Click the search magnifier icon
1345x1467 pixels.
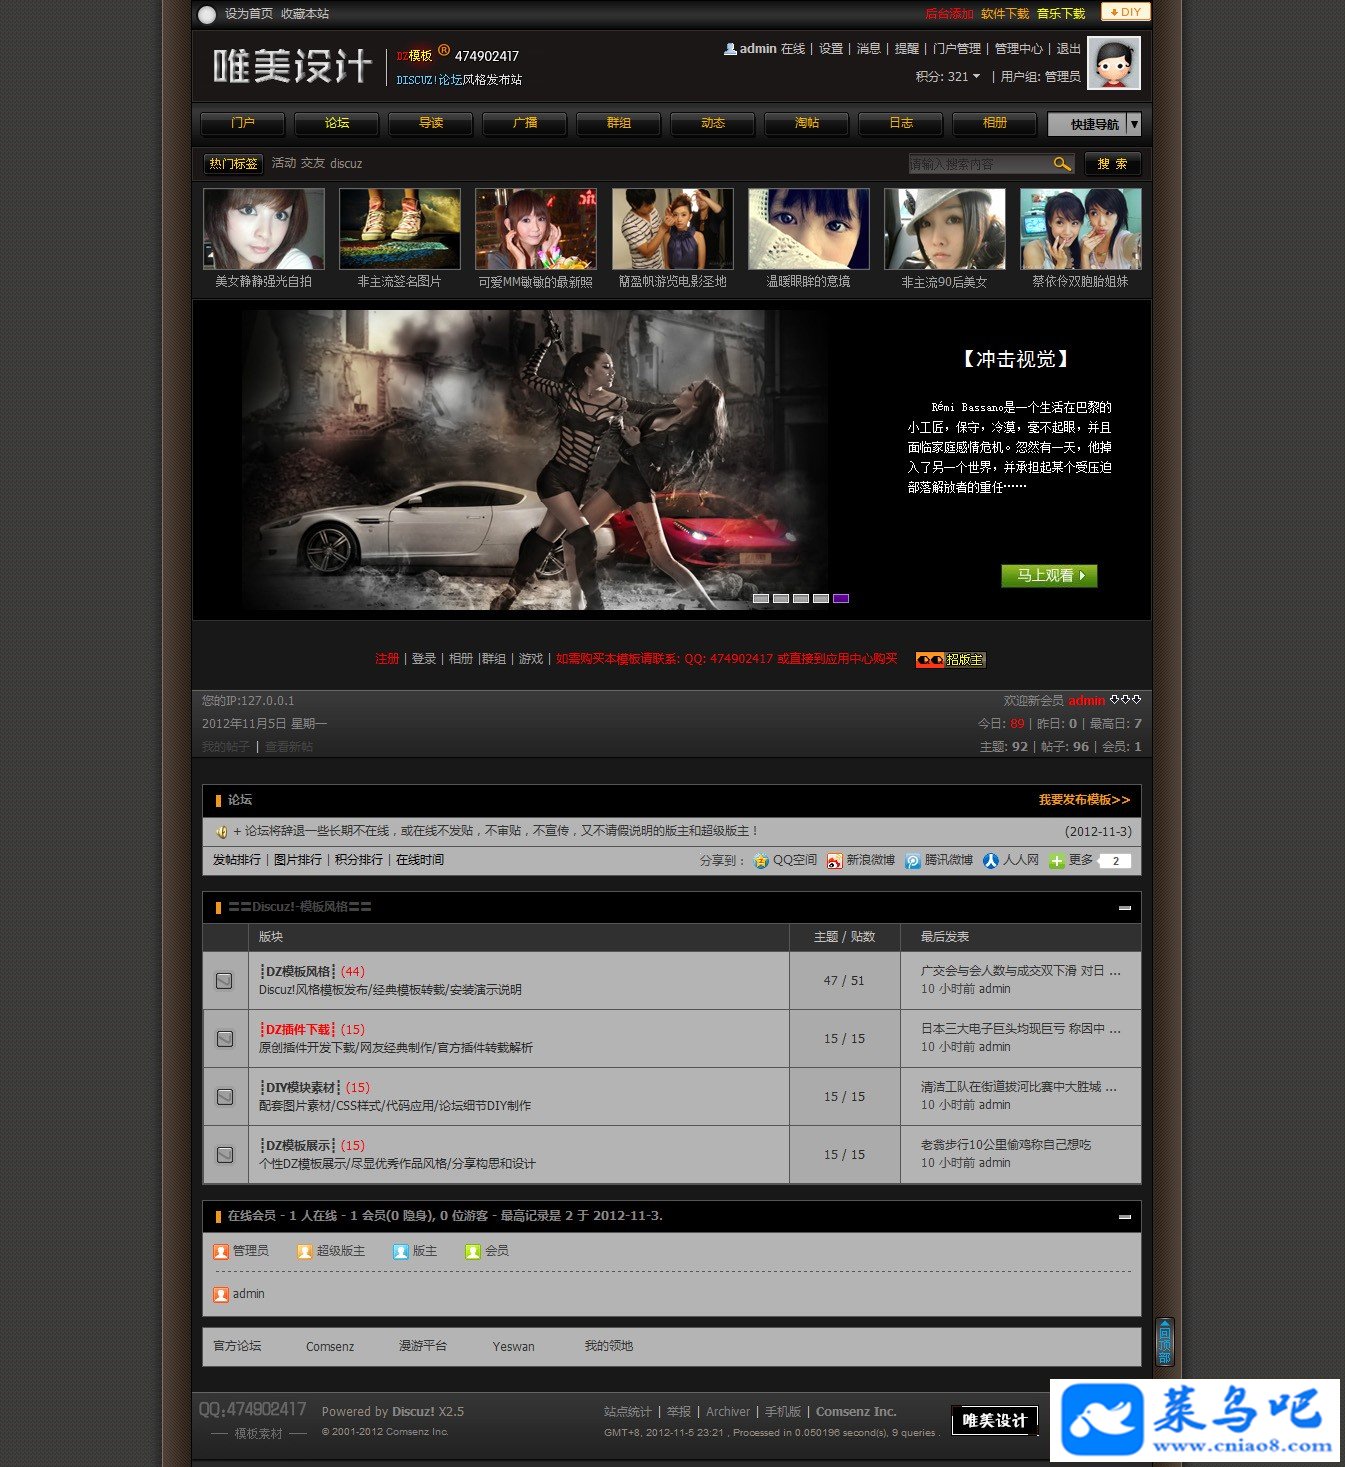tap(1062, 163)
